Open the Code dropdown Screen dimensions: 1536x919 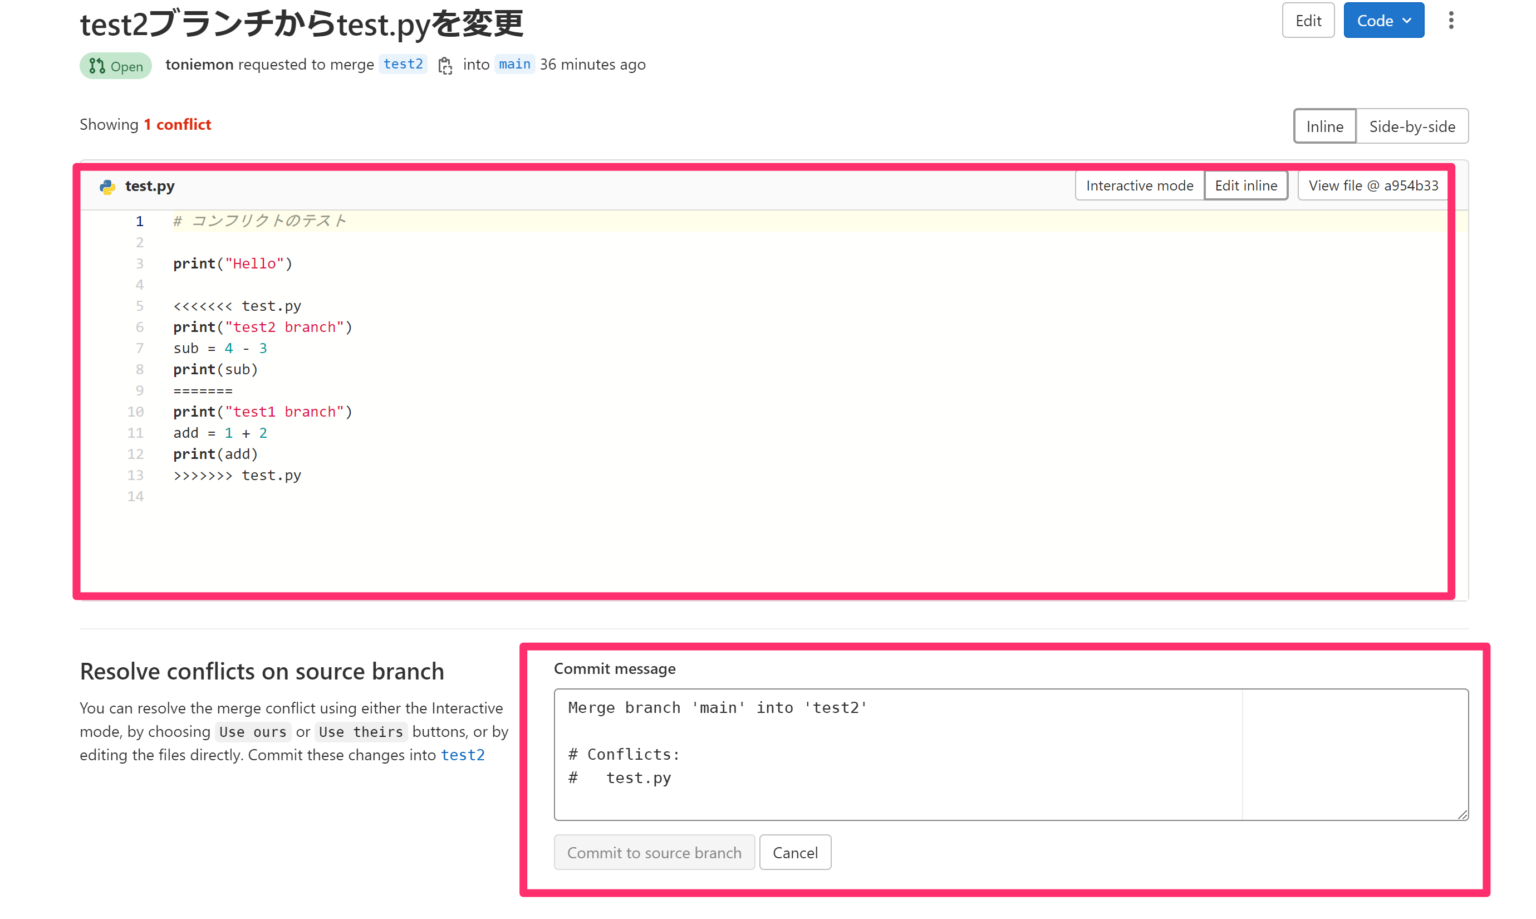click(1383, 20)
